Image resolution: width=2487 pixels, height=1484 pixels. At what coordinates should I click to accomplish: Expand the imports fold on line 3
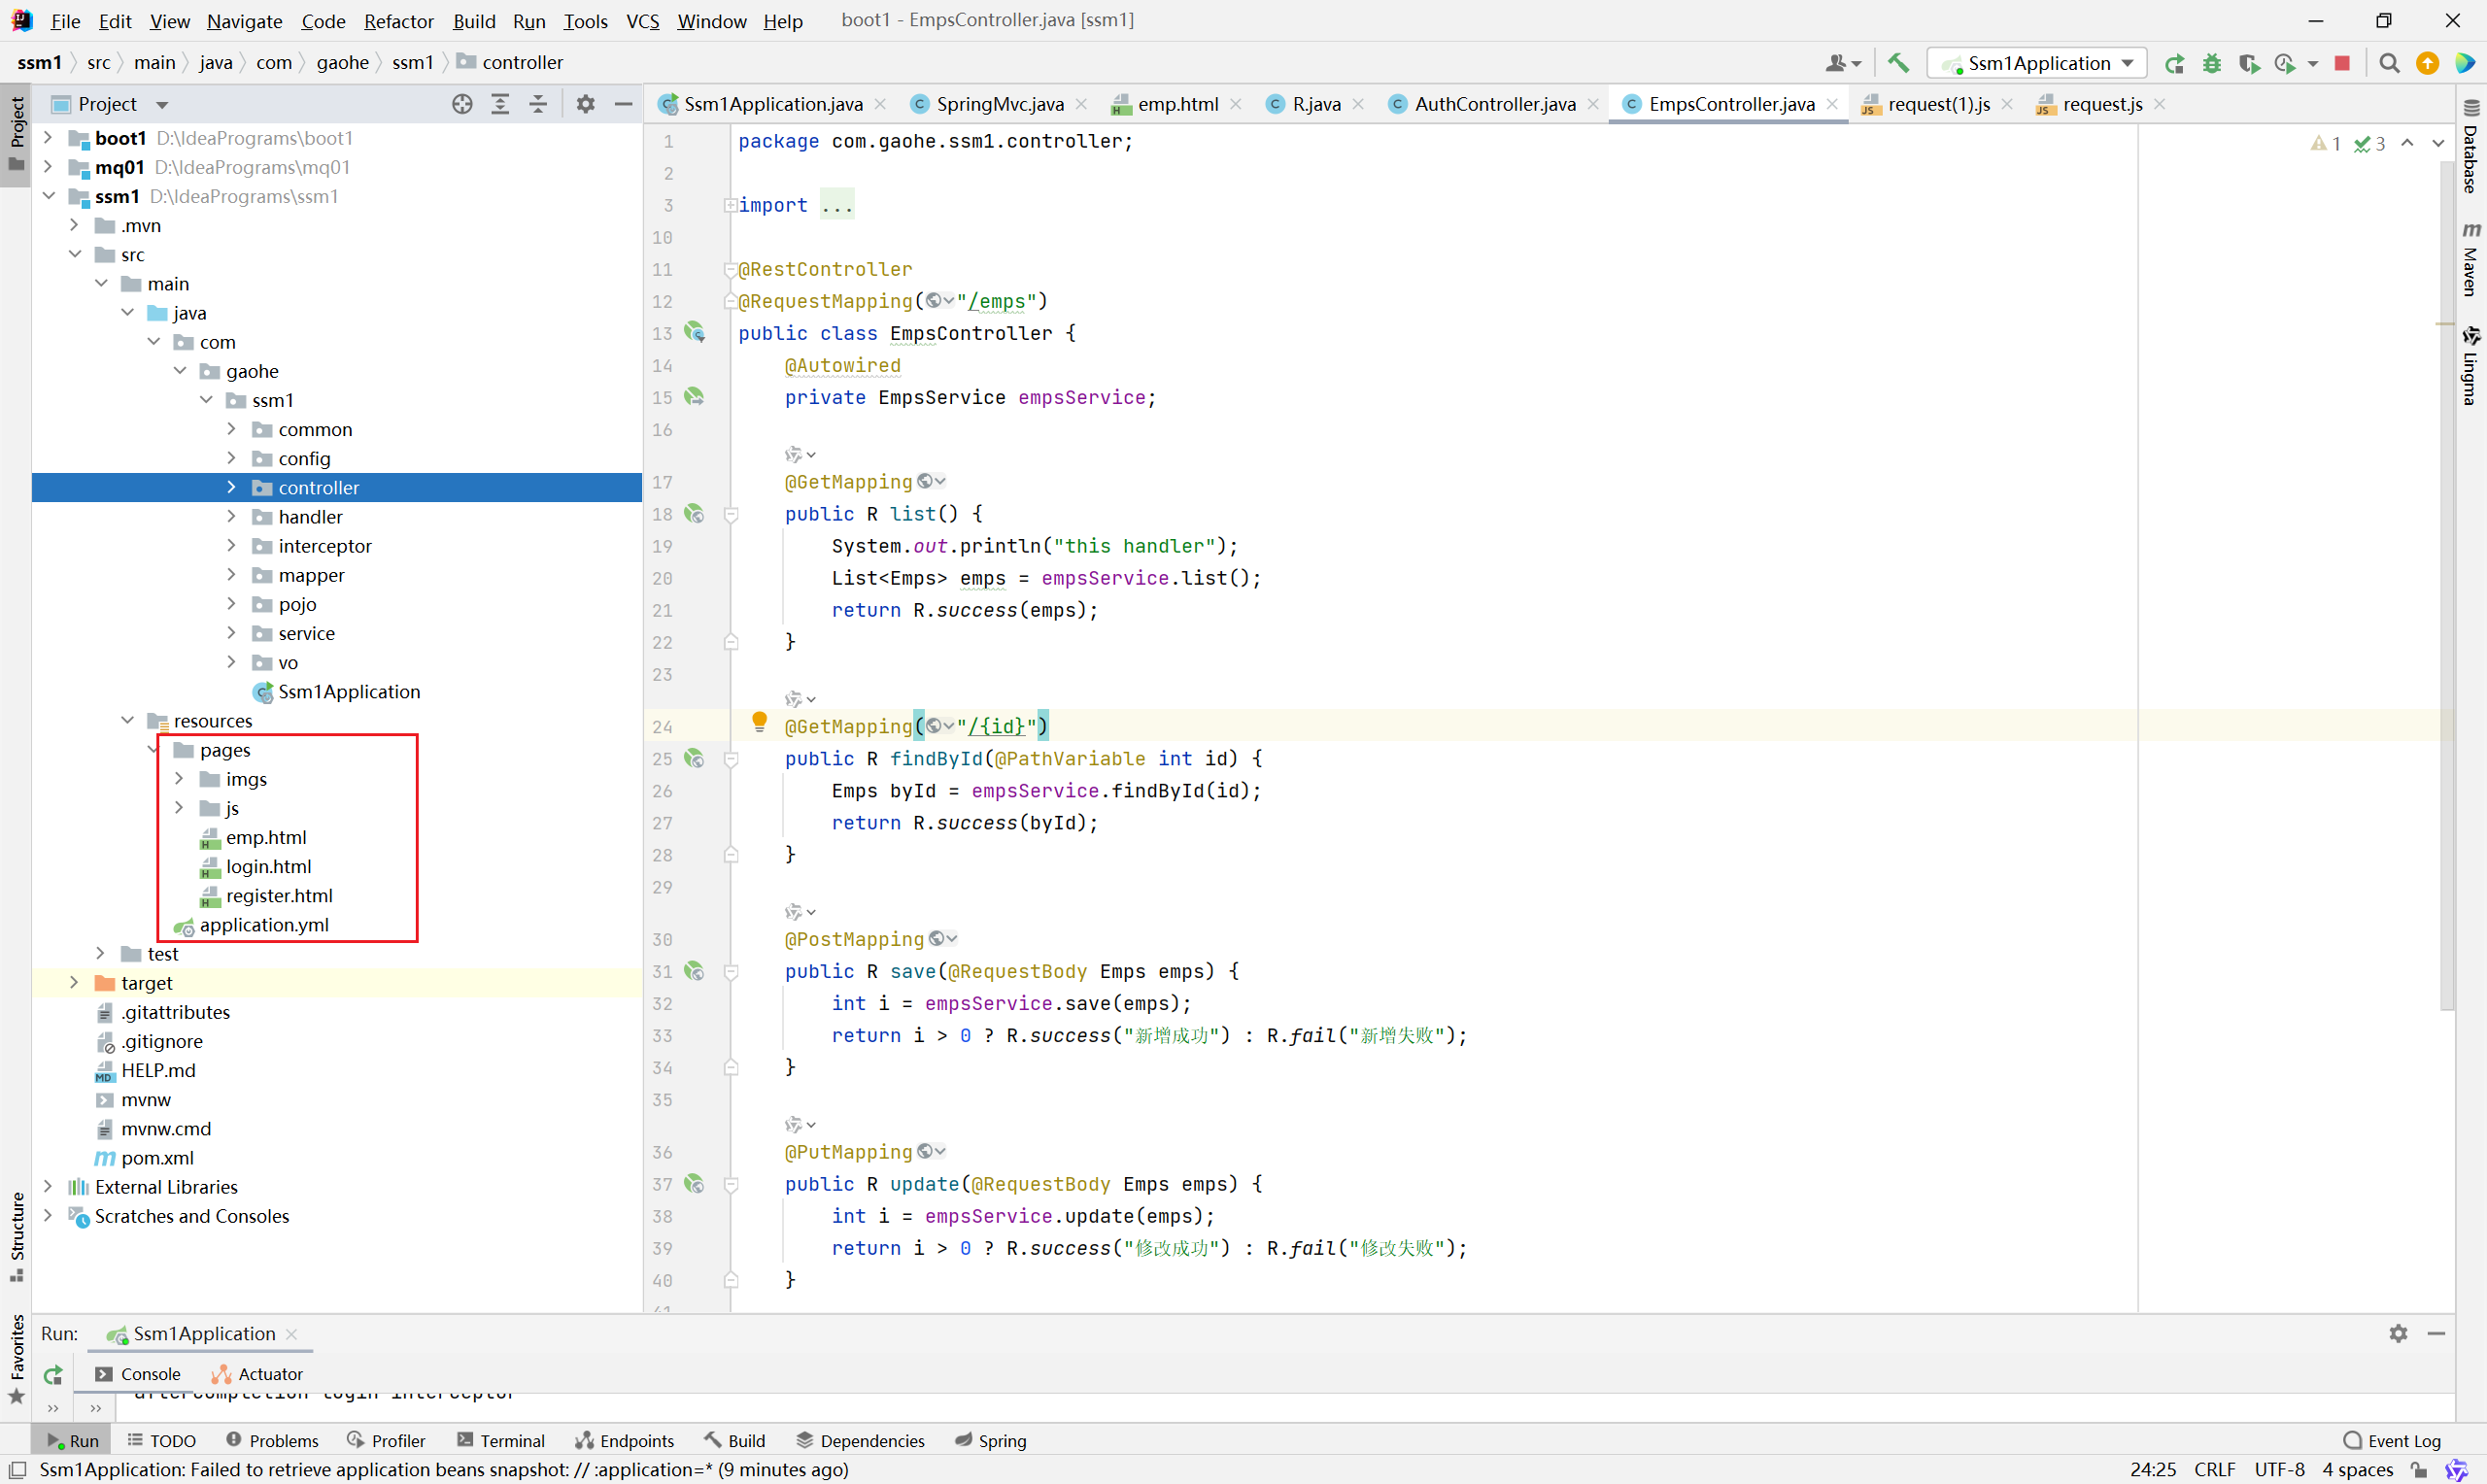point(731,205)
